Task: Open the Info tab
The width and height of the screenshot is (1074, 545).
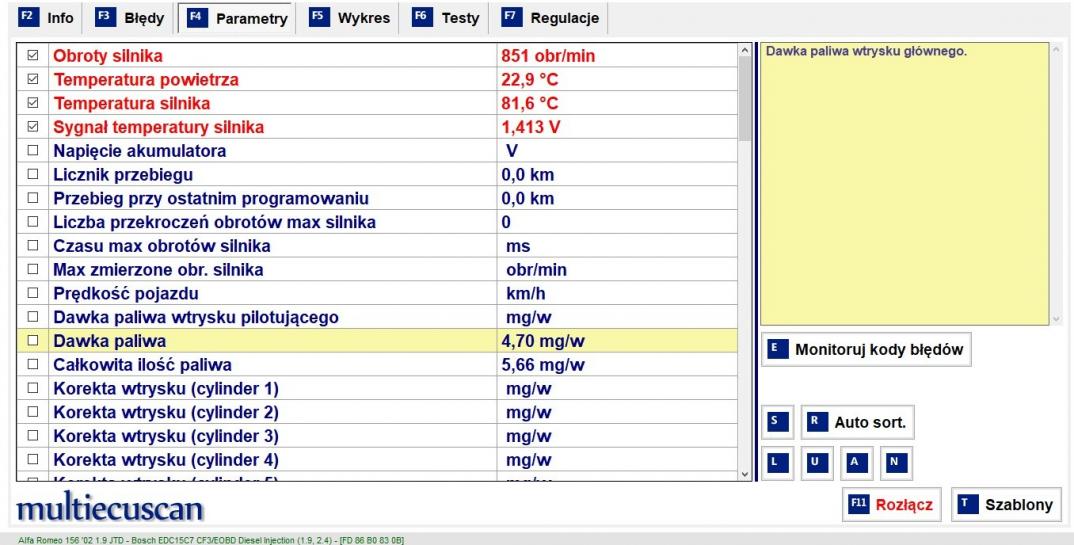Action: [x=47, y=18]
